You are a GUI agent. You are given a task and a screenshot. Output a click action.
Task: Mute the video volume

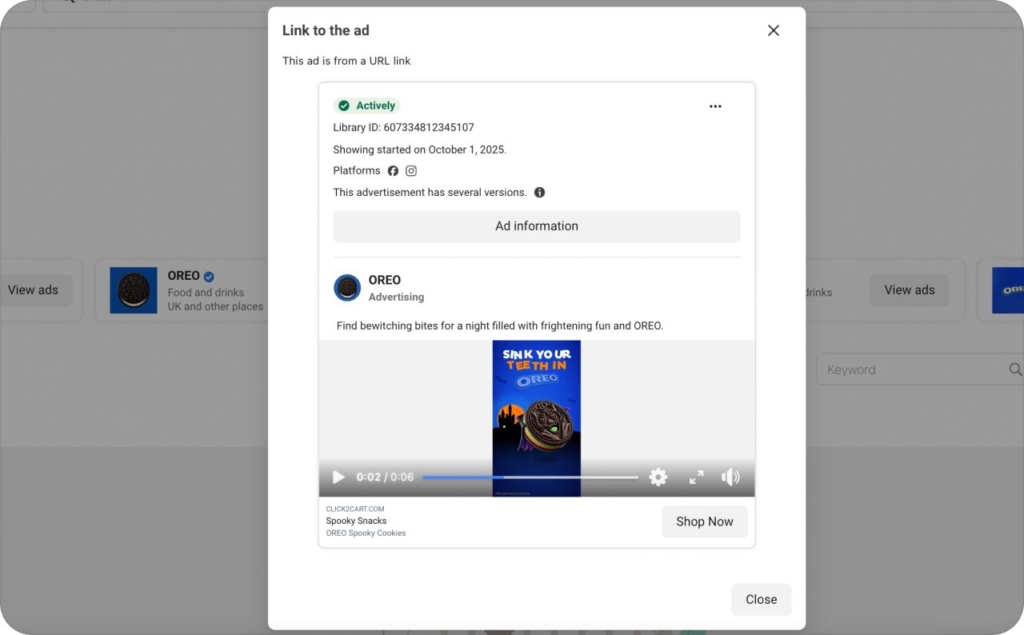tap(731, 477)
